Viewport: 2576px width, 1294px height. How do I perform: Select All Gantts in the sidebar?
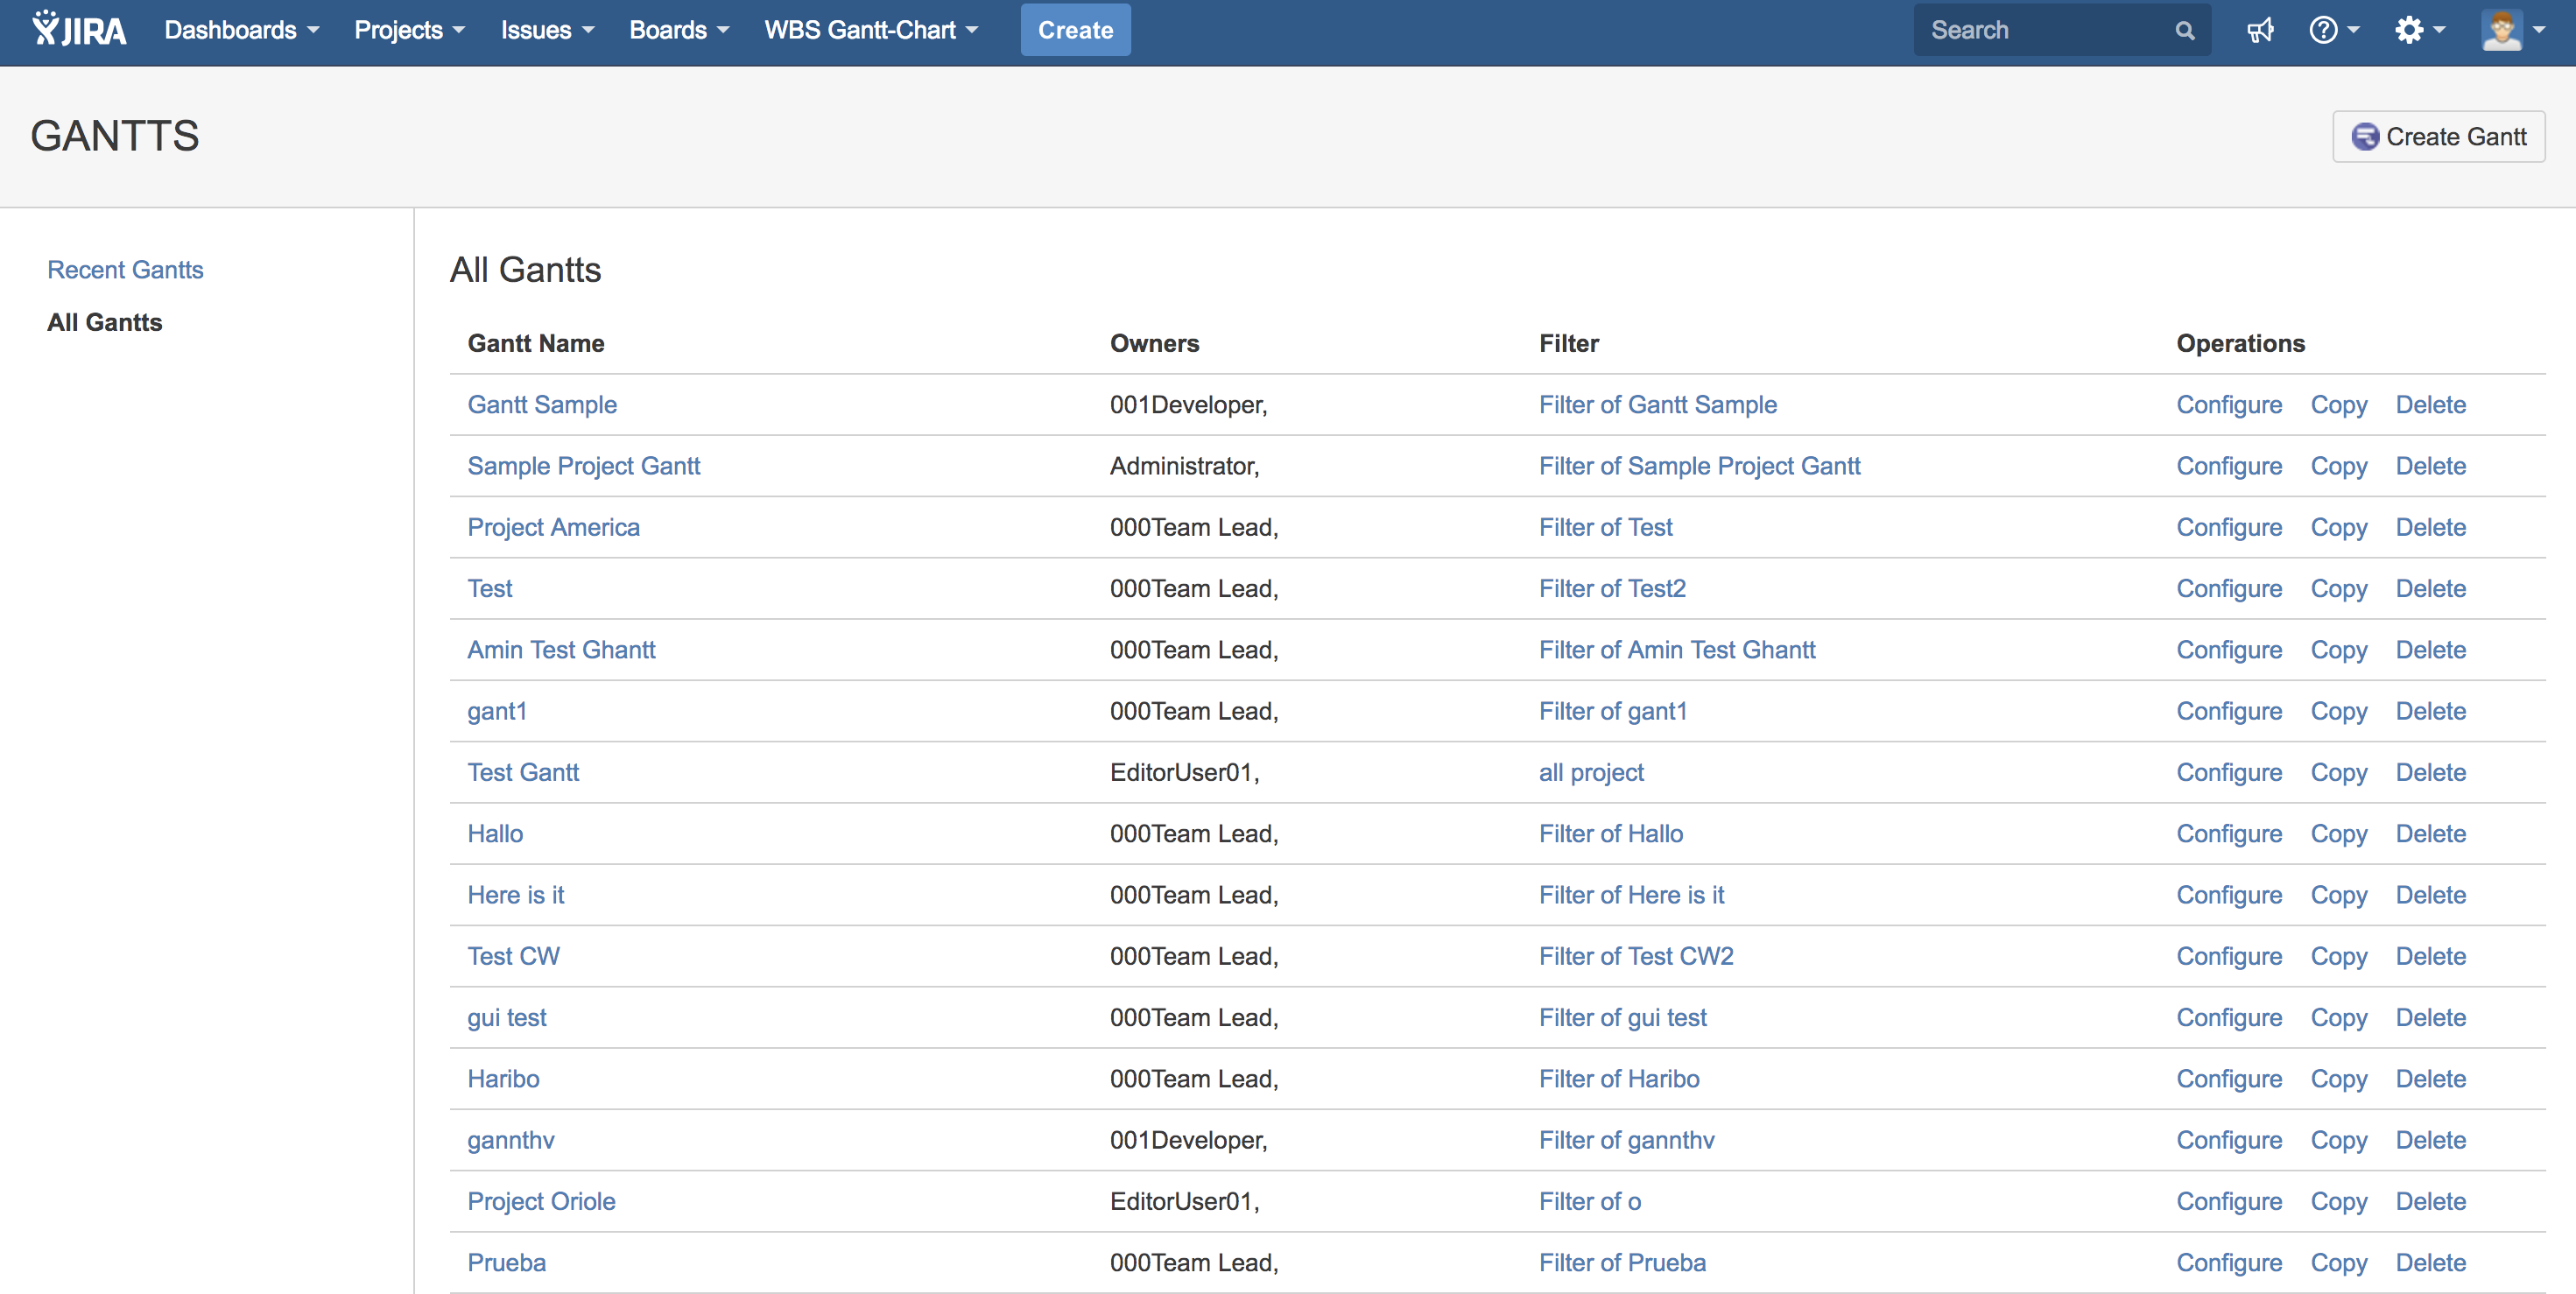104,322
